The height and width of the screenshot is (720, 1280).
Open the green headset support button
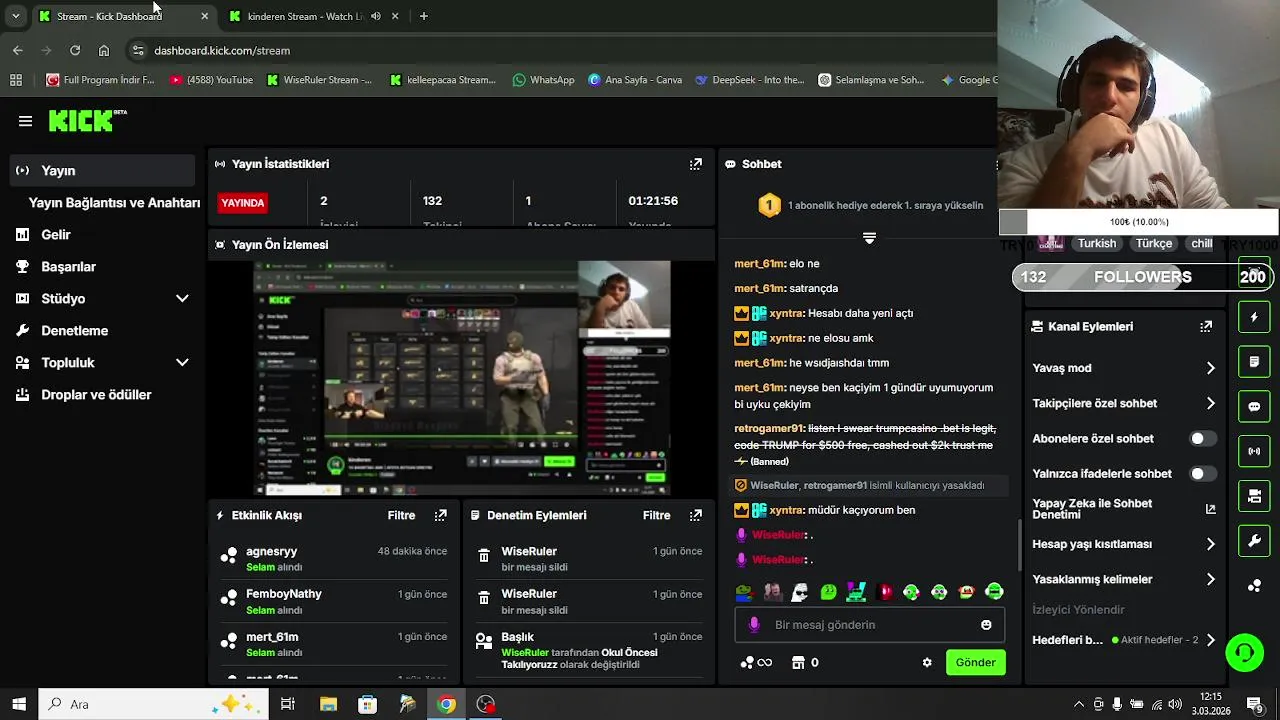pyautogui.click(x=1245, y=653)
